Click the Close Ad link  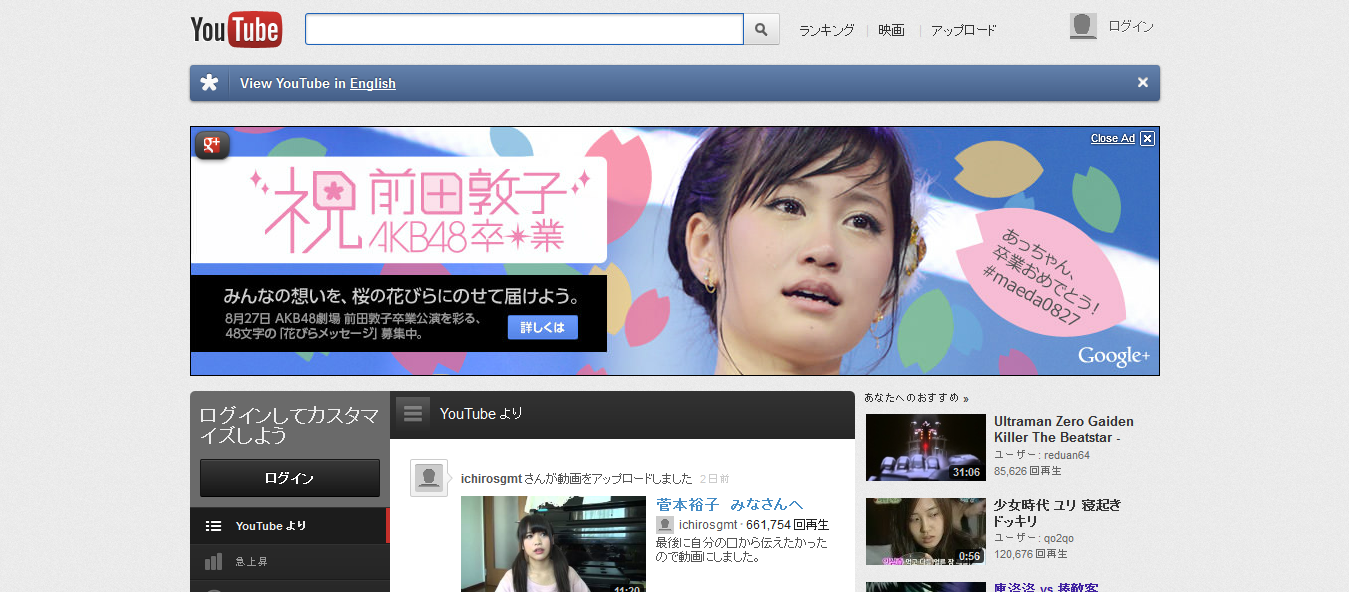click(x=1112, y=138)
